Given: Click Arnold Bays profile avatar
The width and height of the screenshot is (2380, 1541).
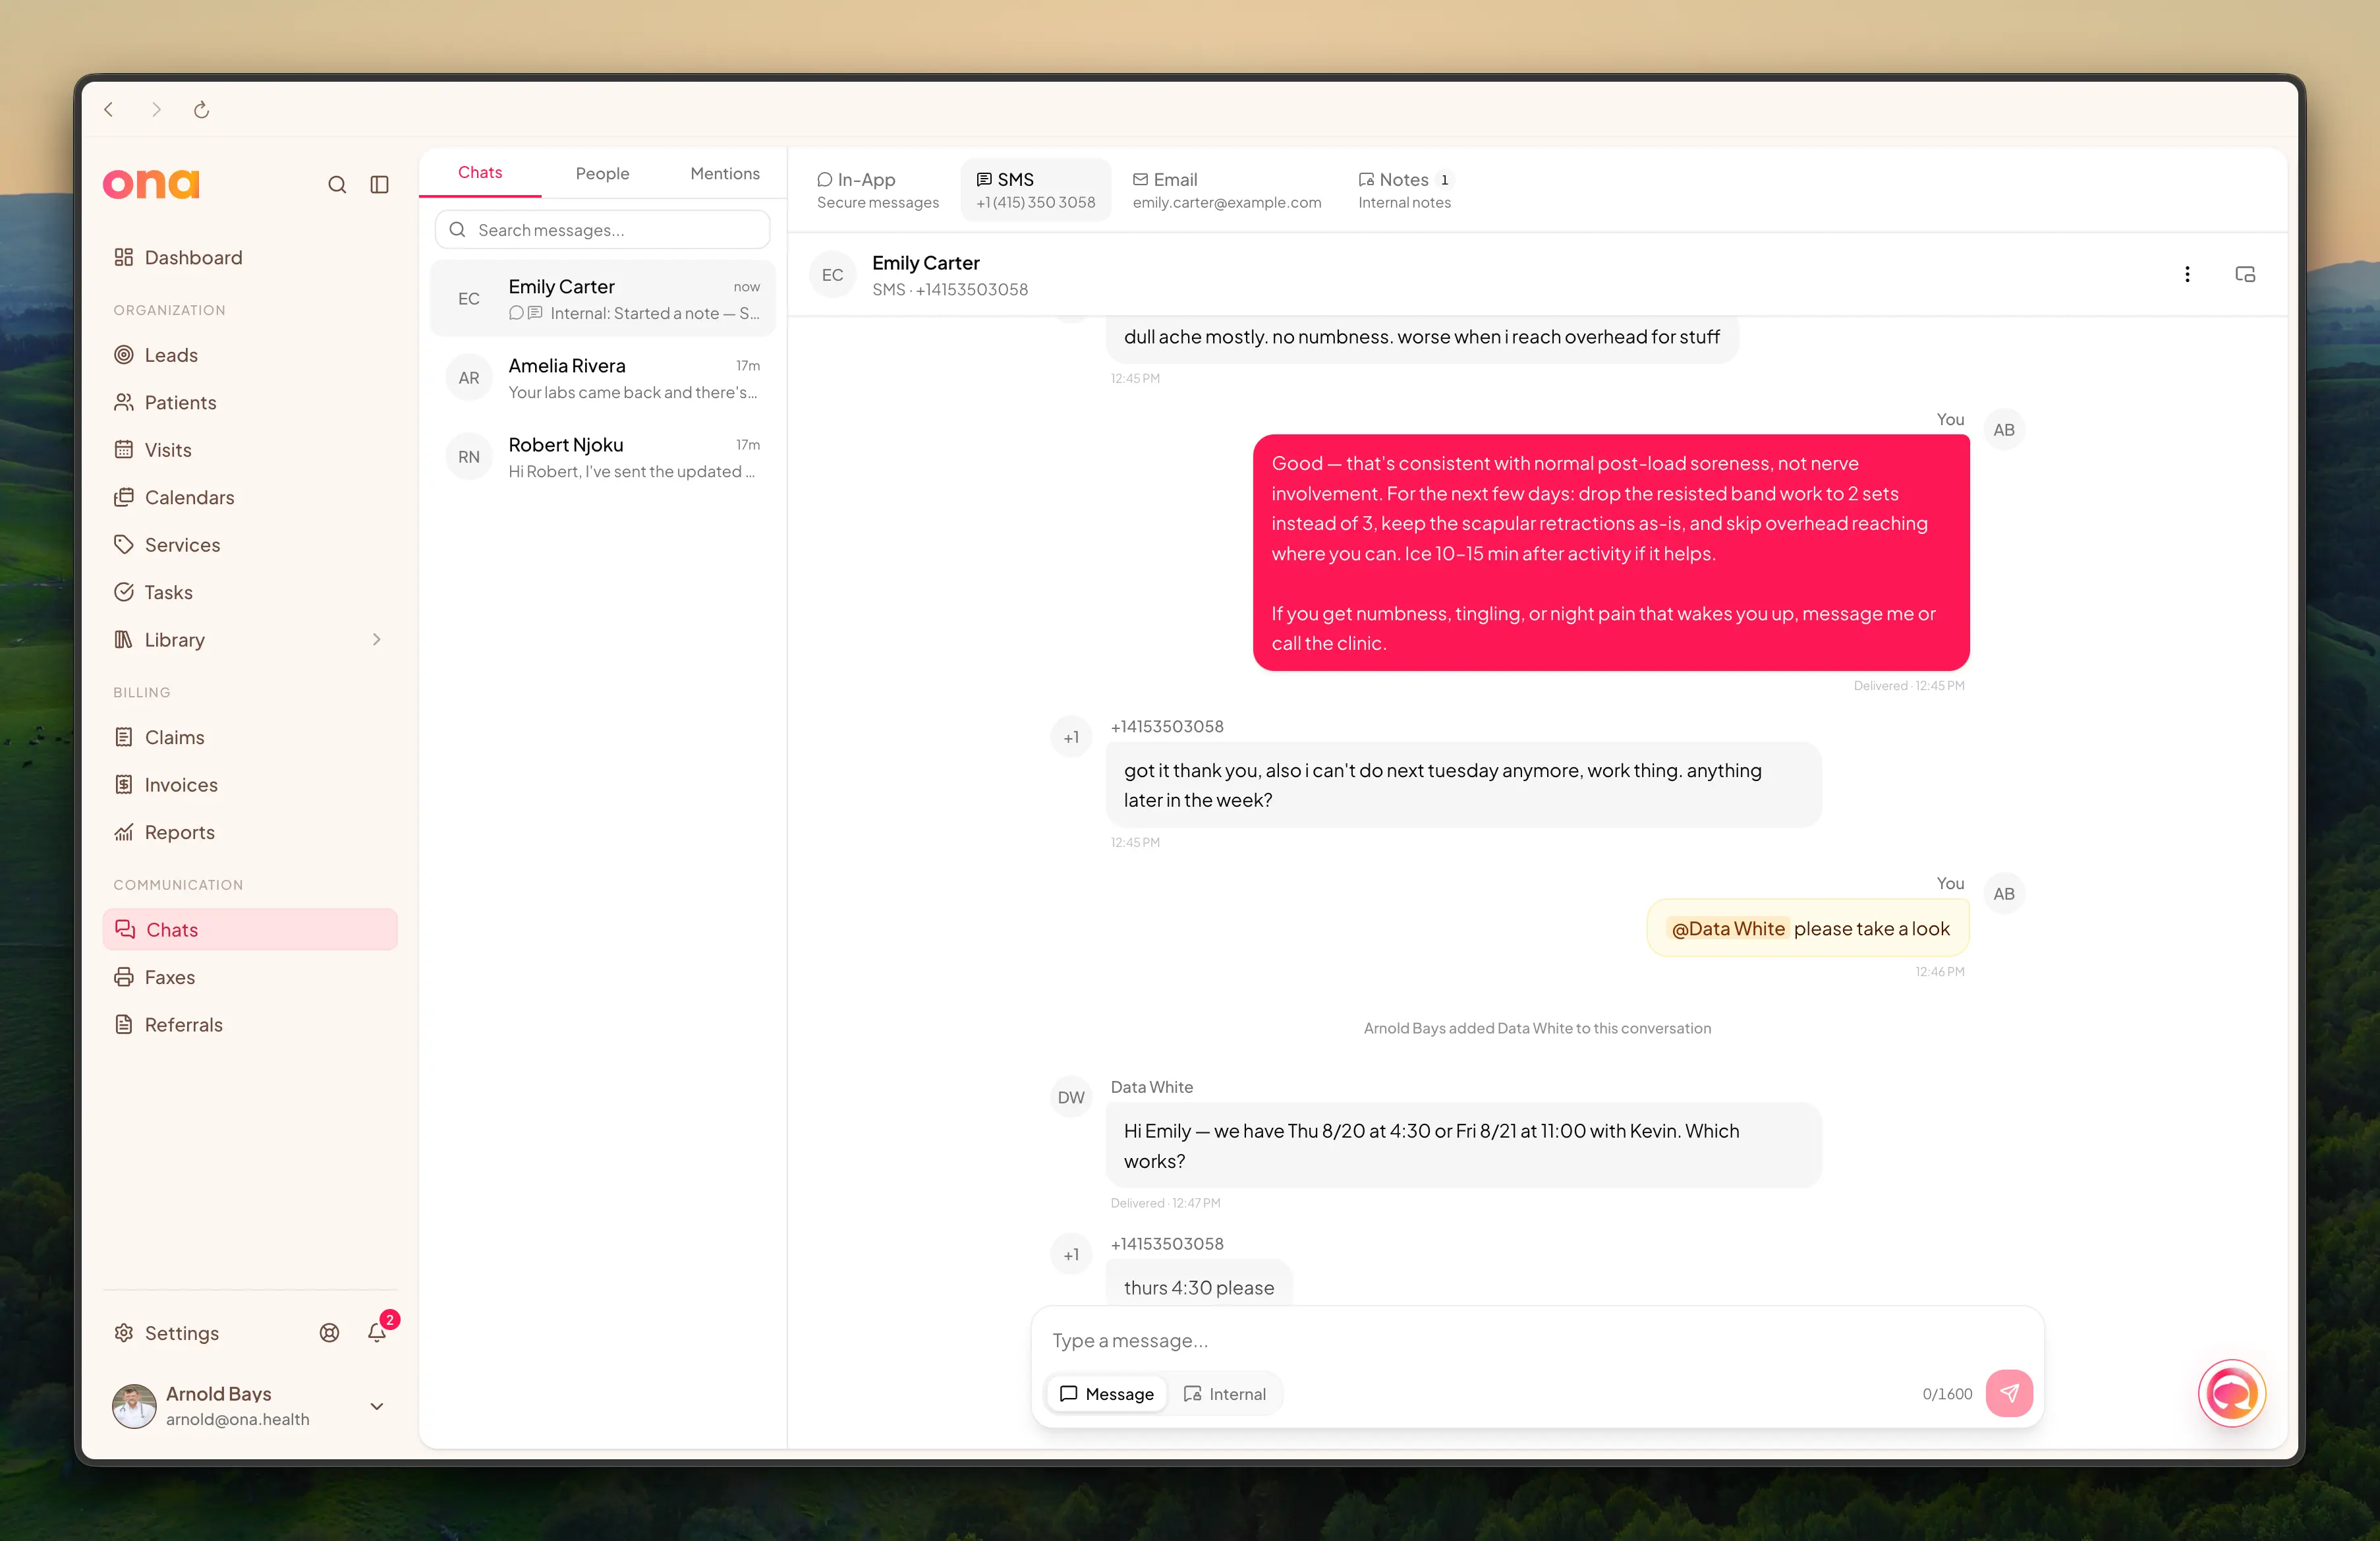Looking at the screenshot, I should (x=134, y=1406).
